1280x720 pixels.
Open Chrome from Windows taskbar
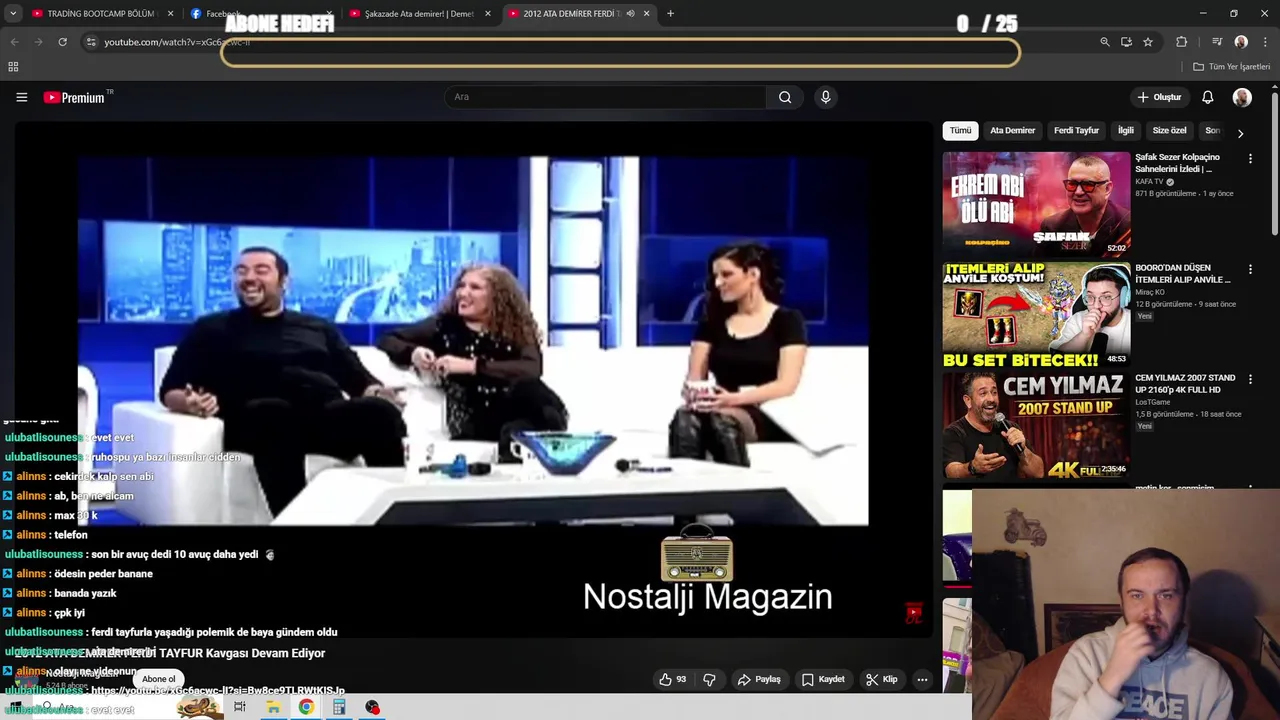coord(306,707)
